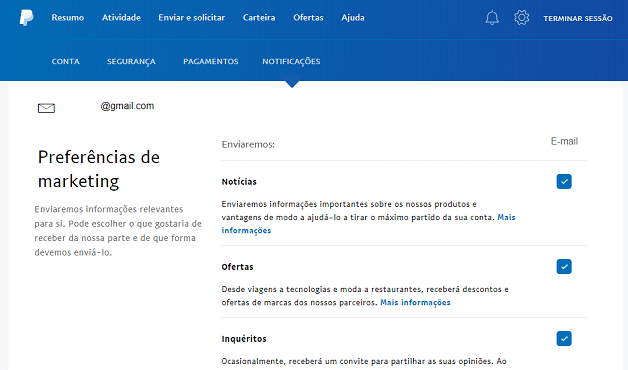
Task: Open the Atividade menu item
Action: coord(121,18)
